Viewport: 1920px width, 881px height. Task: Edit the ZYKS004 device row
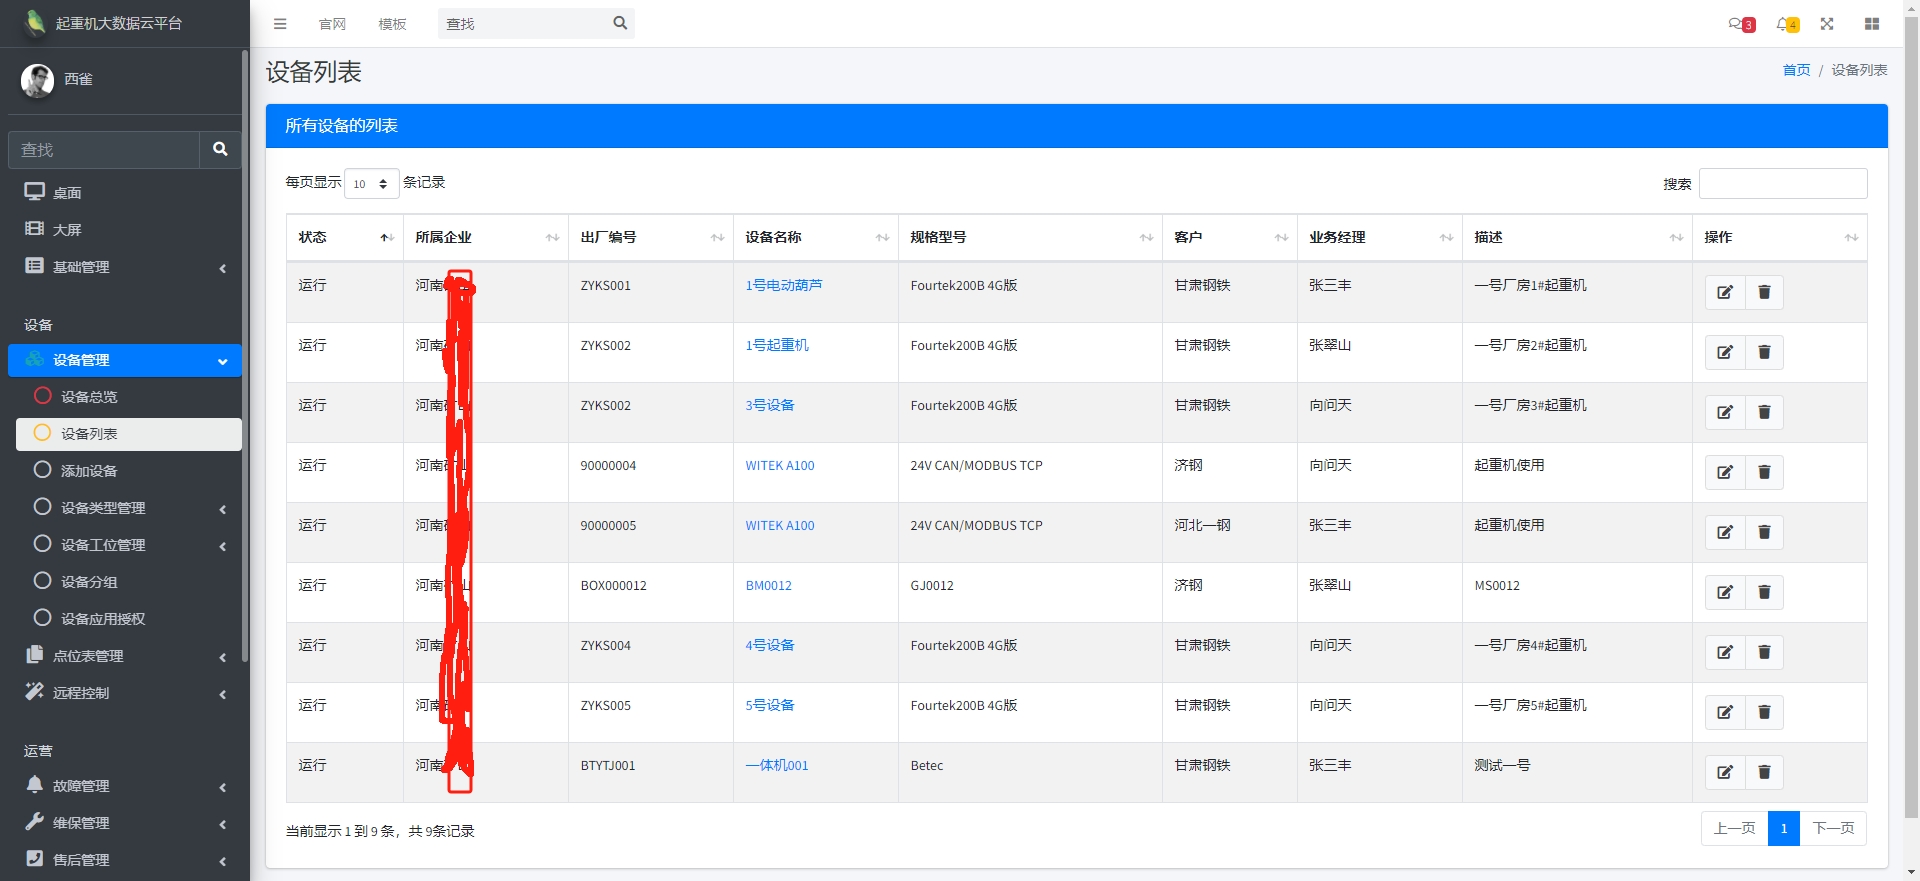(x=1725, y=652)
